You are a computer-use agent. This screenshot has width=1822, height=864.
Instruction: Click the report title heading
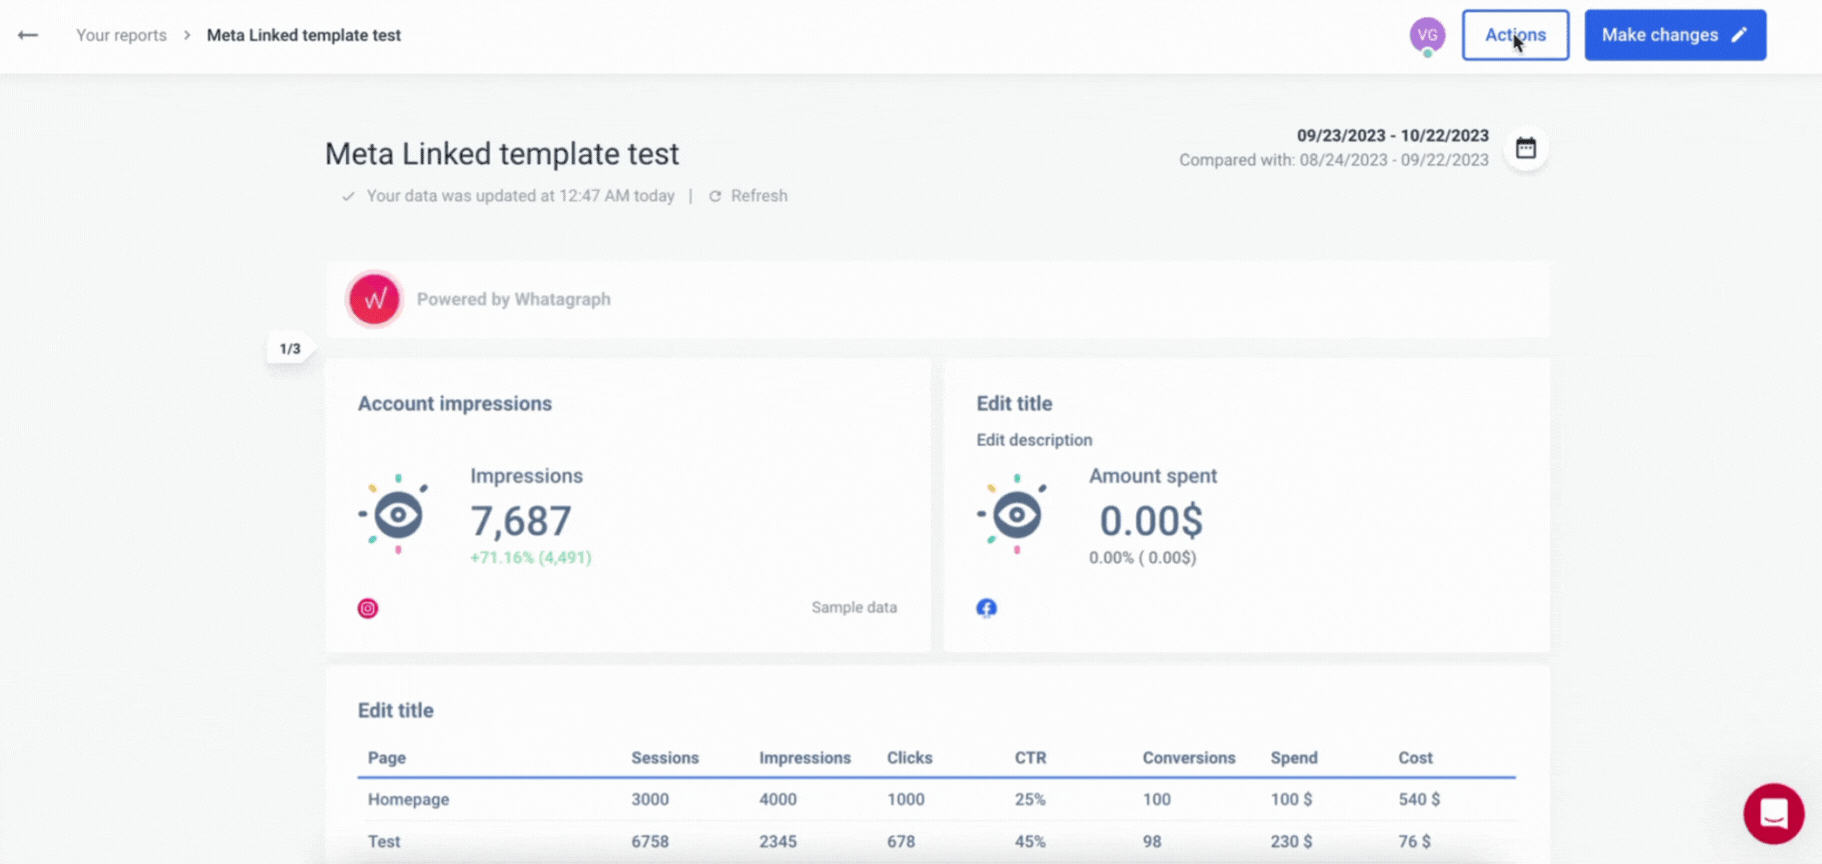pyautogui.click(x=502, y=154)
